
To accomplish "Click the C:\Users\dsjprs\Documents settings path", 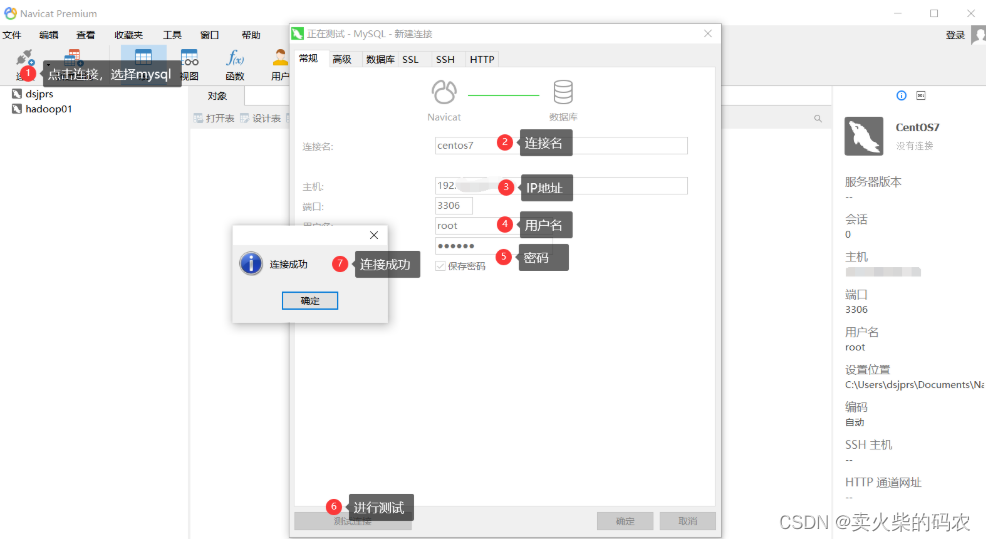I will (914, 384).
